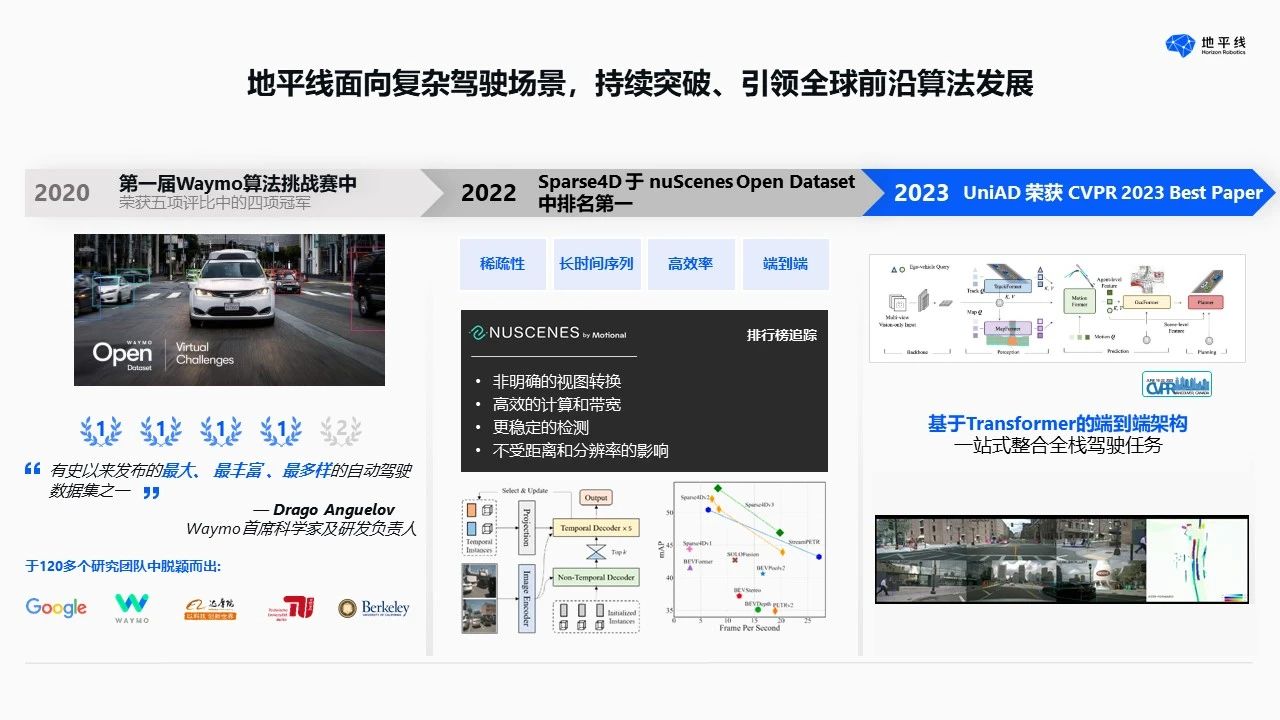Image resolution: width=1280 pixels, height=720 pixels.
Task: Select the 2020 Waymo challenge timeline segment
Action: point(232,192)
